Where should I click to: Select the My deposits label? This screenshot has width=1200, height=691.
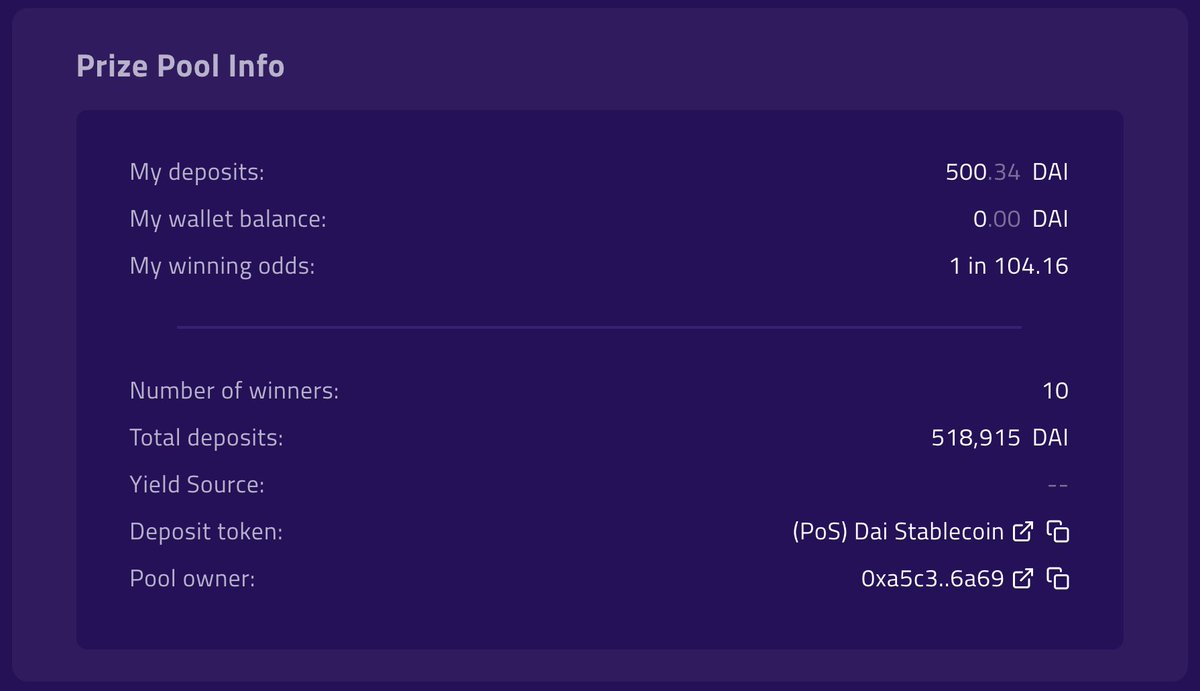pos(197,172)
